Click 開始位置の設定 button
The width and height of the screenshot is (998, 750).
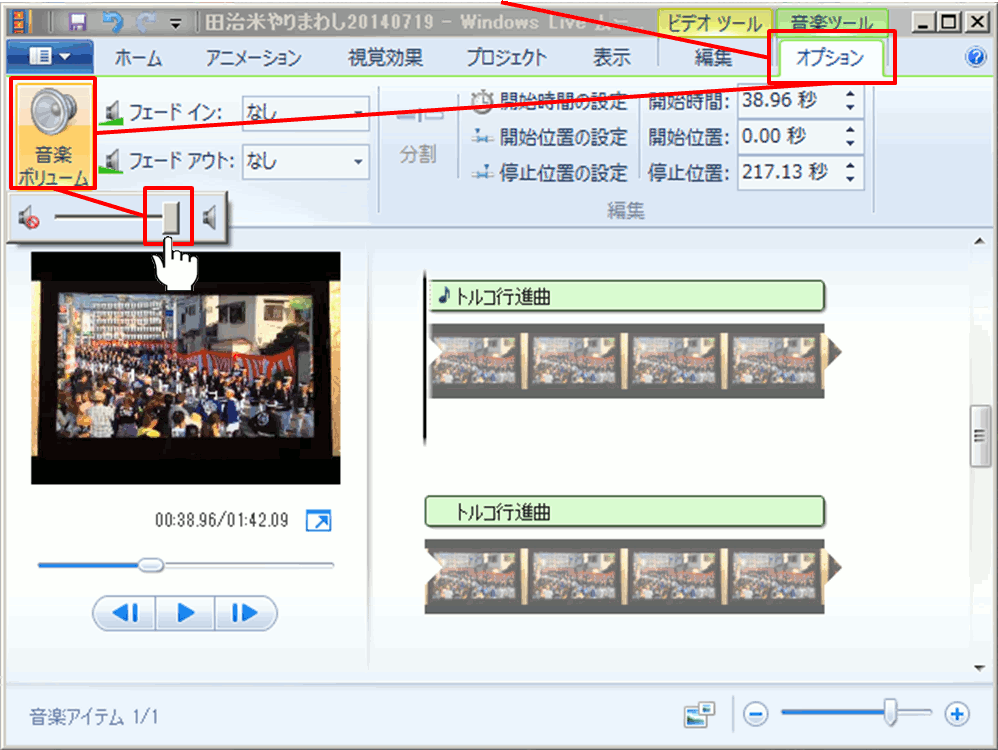[552, 137]
